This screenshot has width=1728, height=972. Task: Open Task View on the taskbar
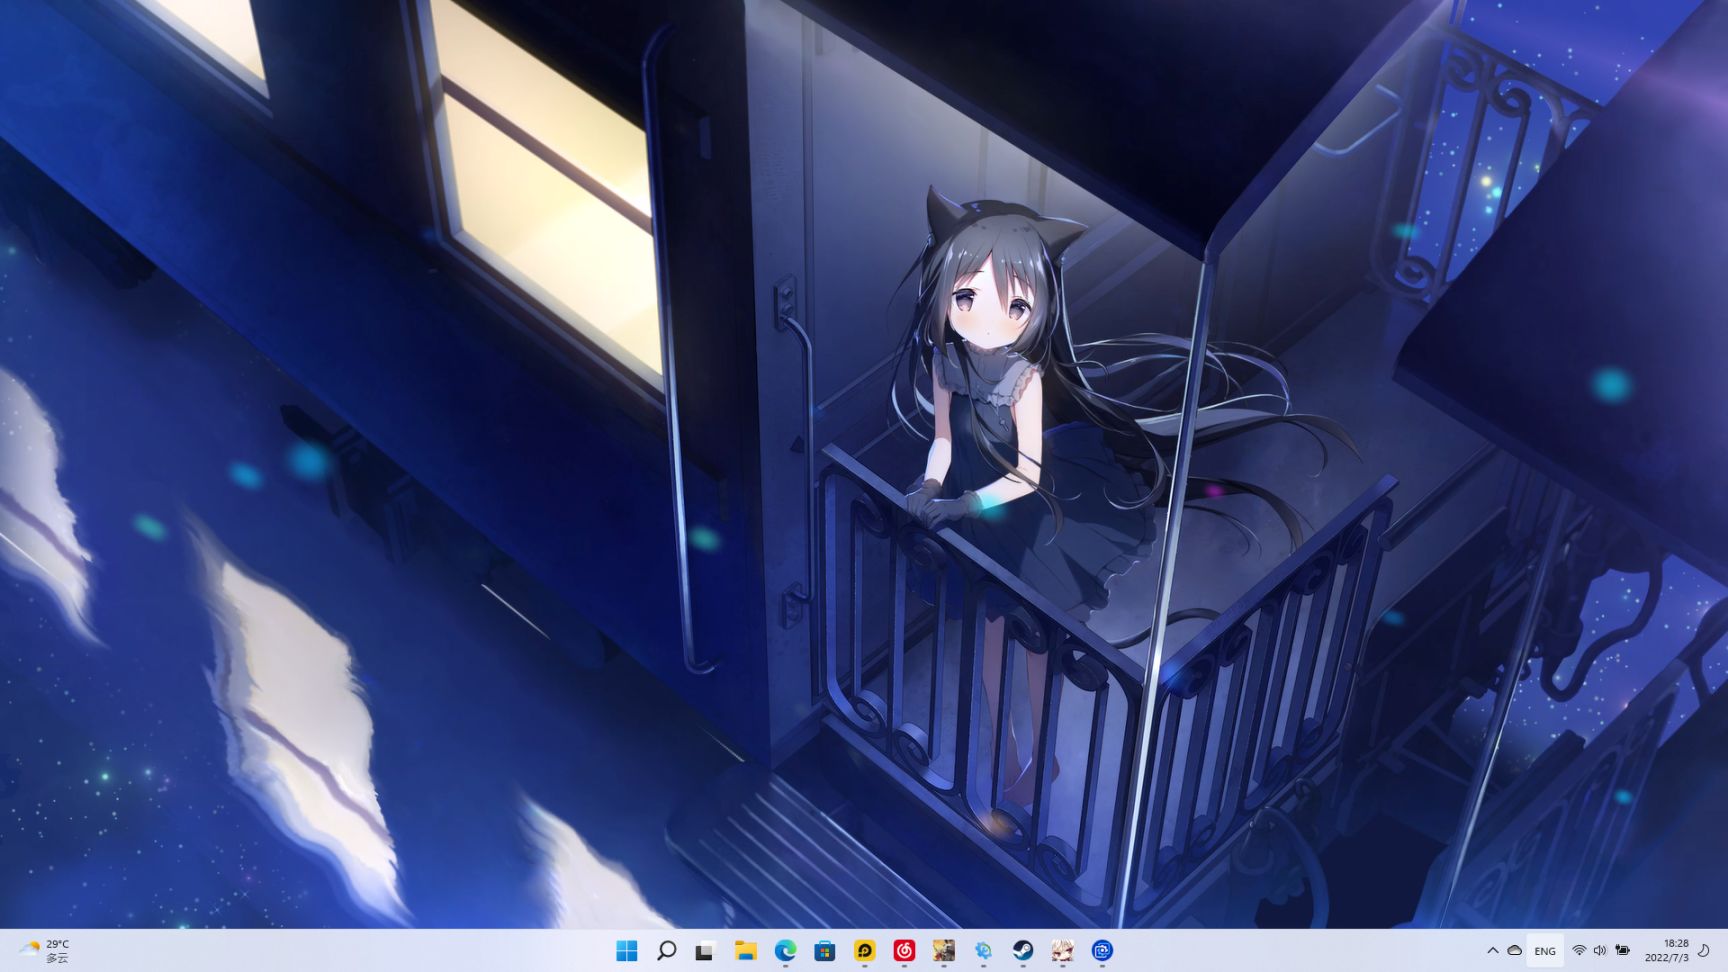(705, 950)
